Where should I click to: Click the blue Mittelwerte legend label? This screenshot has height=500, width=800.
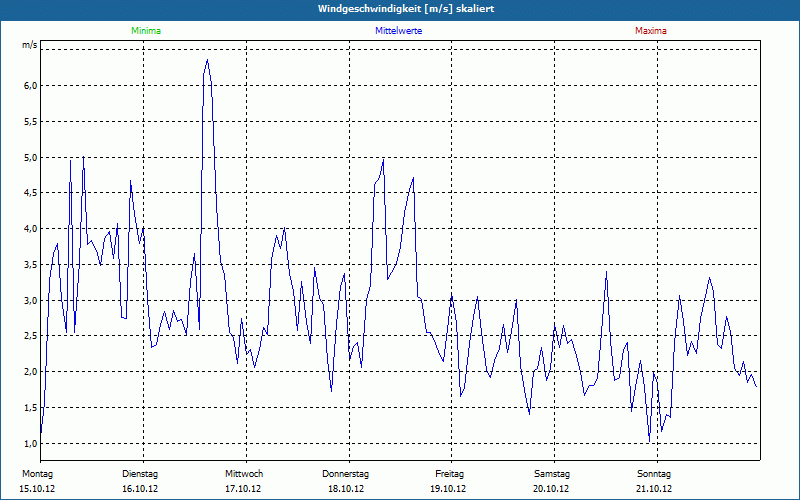(x=398, y=31)
